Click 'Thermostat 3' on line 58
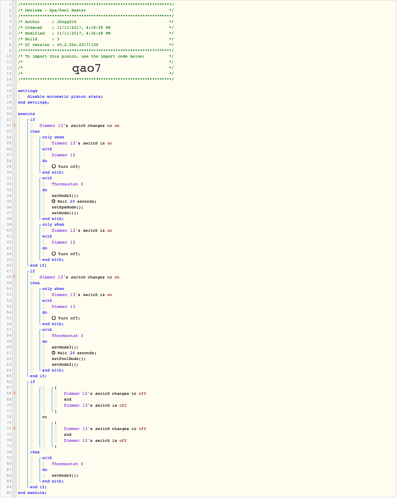This screenshot has width=398, height=500. (x=67, y=336)
